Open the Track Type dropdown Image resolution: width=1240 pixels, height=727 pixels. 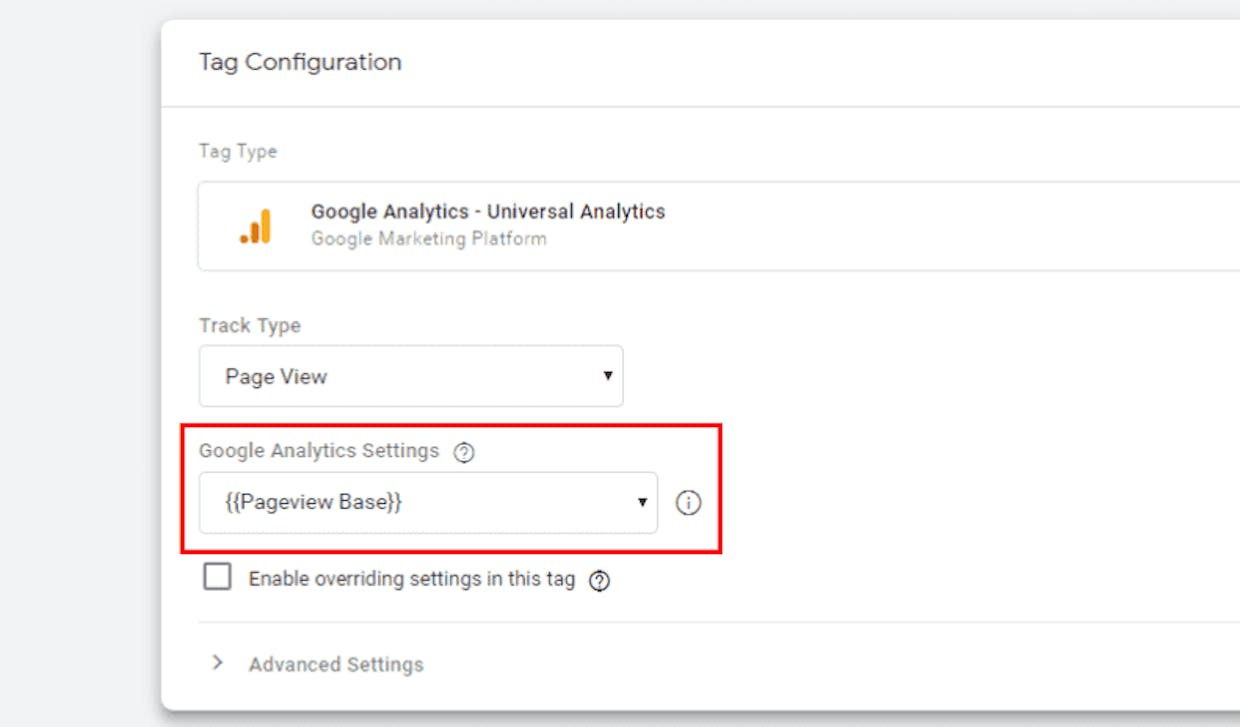pos(411,376)
